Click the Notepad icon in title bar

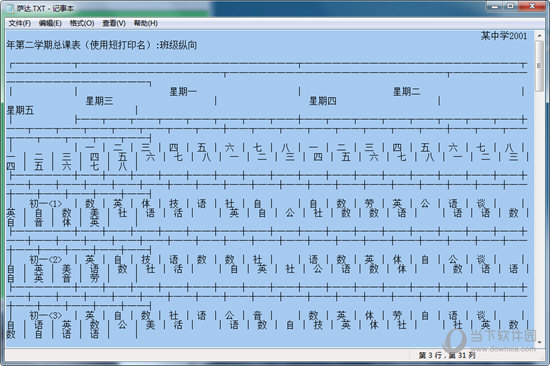(11, 8)
